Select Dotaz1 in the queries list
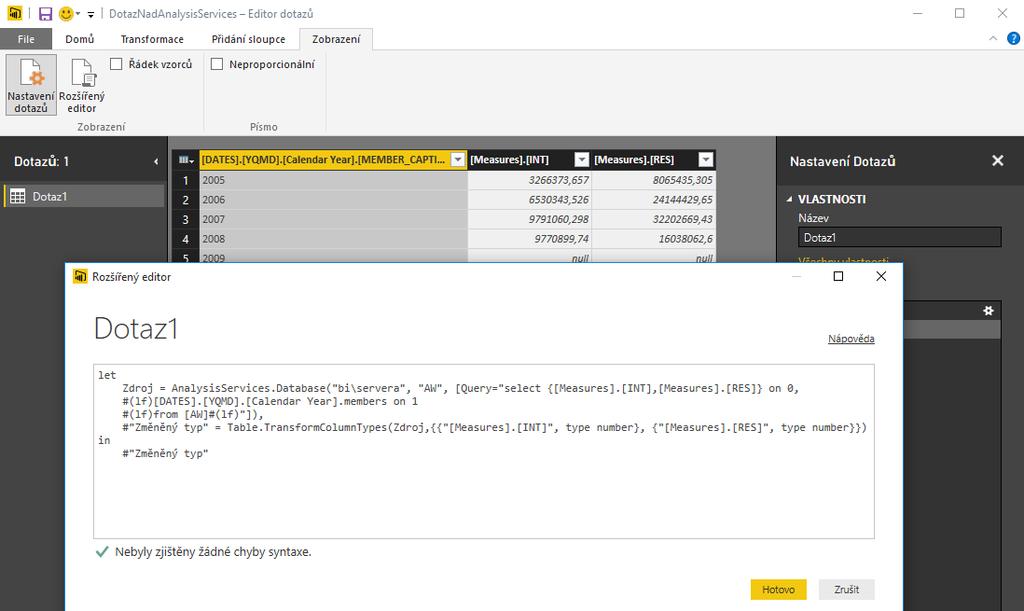Viewport: 1024px width, 611px height. point(84,196)
